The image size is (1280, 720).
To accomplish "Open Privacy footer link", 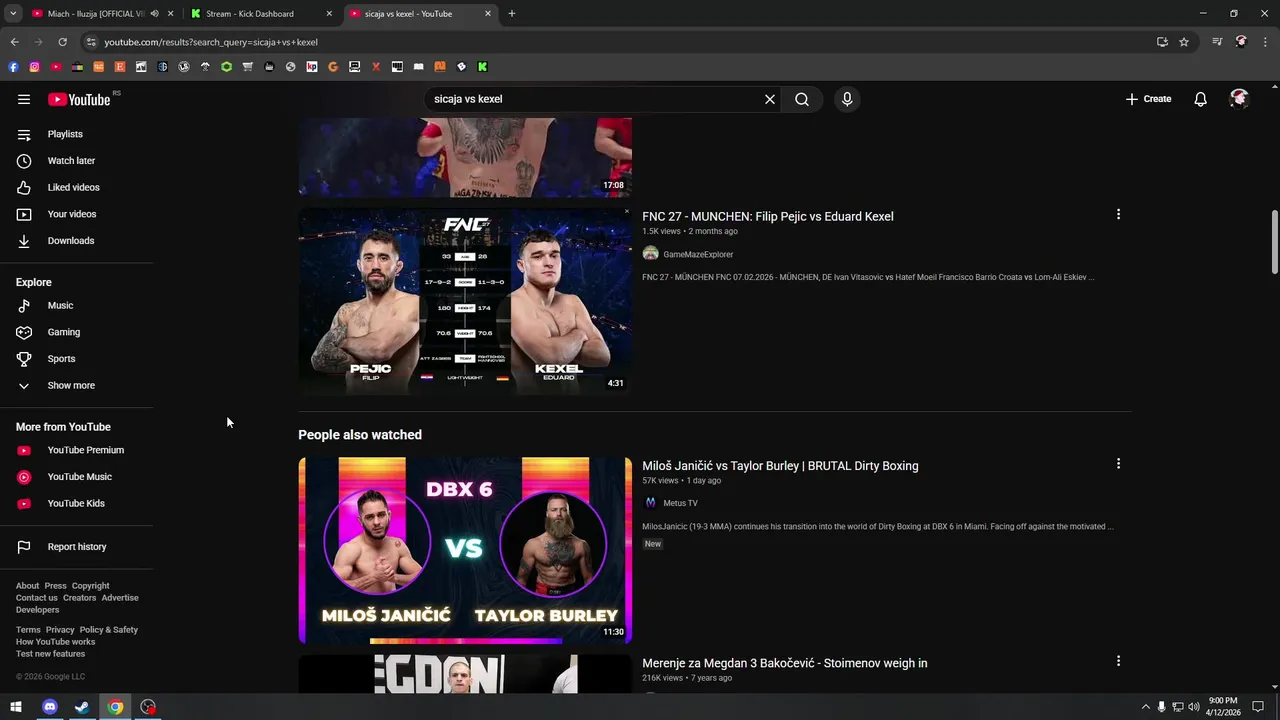I will click(x=60, y=630).
